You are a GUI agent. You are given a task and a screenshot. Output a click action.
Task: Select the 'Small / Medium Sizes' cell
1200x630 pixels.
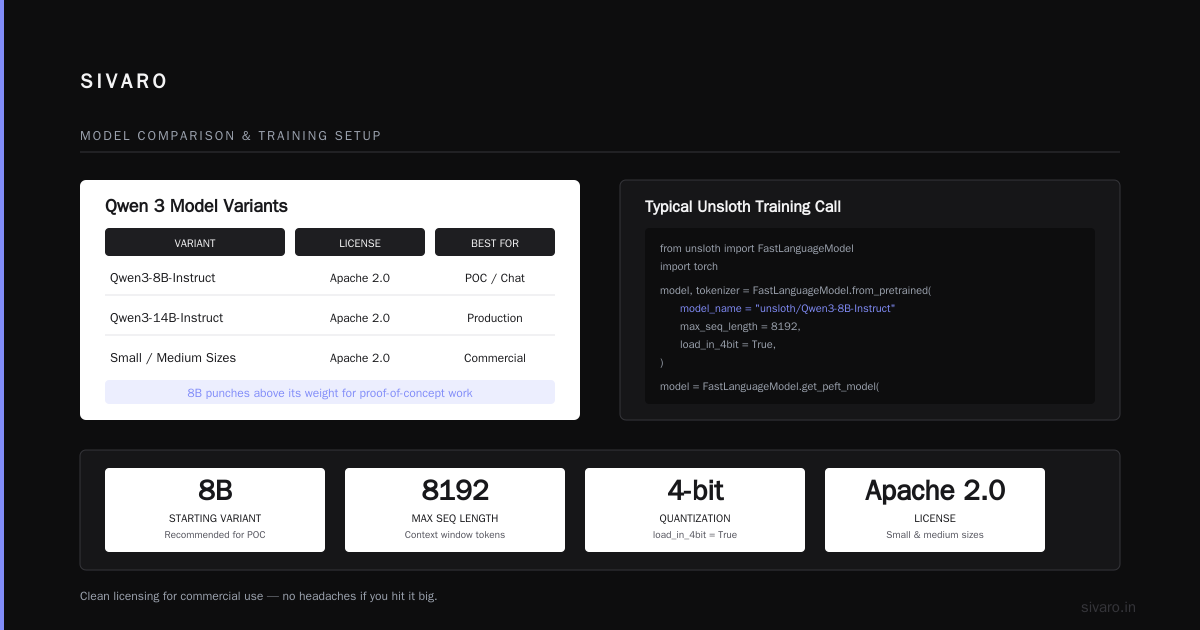(173, 358)
